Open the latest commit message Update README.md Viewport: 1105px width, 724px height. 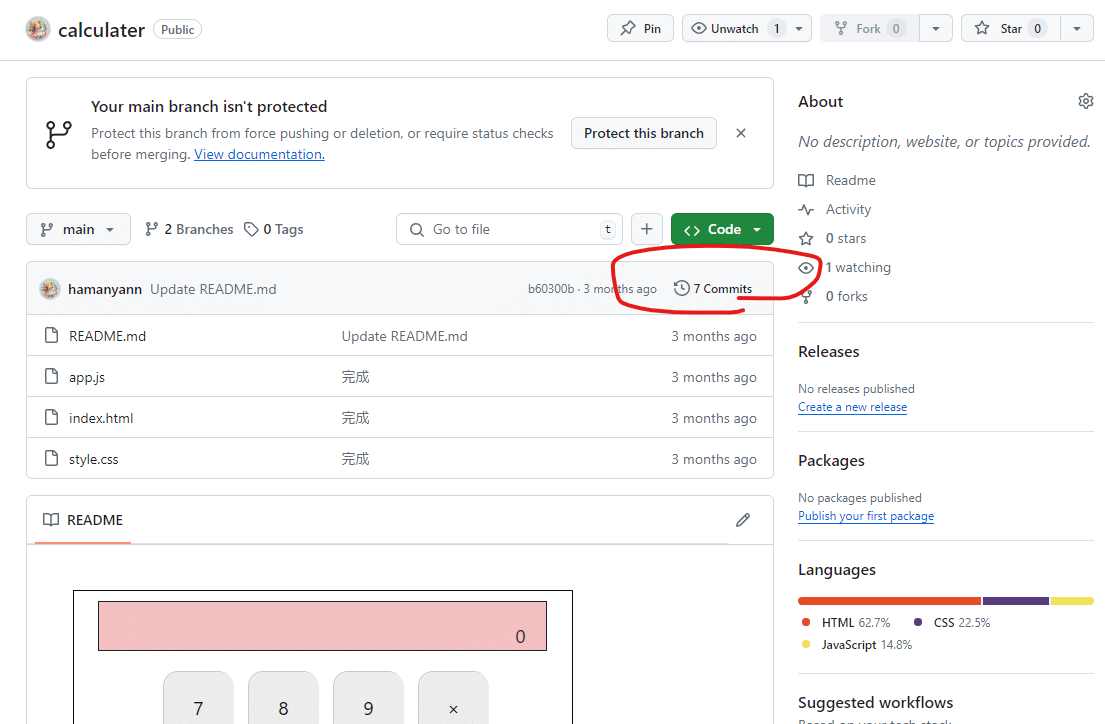(213, 289)
